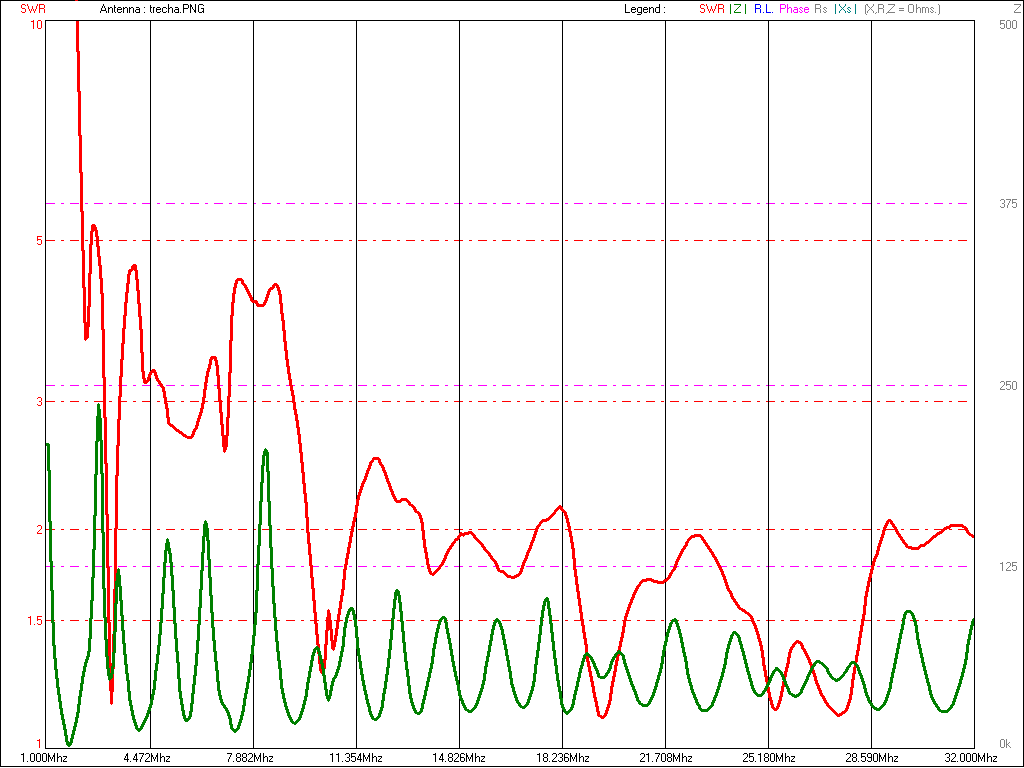
Task: Click the 14.826Mhz frequency label
Action: pyautogui.click(x=458, y=758)
